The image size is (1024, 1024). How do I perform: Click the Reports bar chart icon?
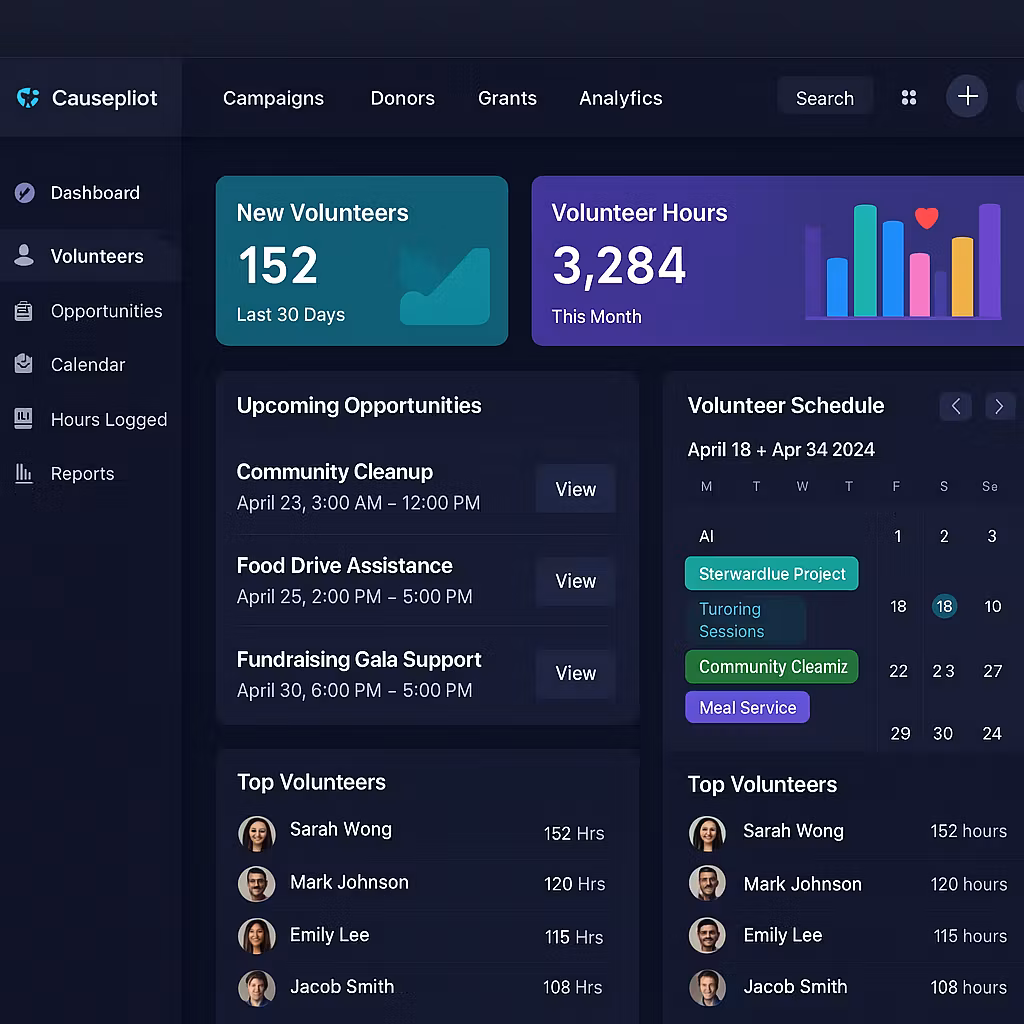(24, 474)
